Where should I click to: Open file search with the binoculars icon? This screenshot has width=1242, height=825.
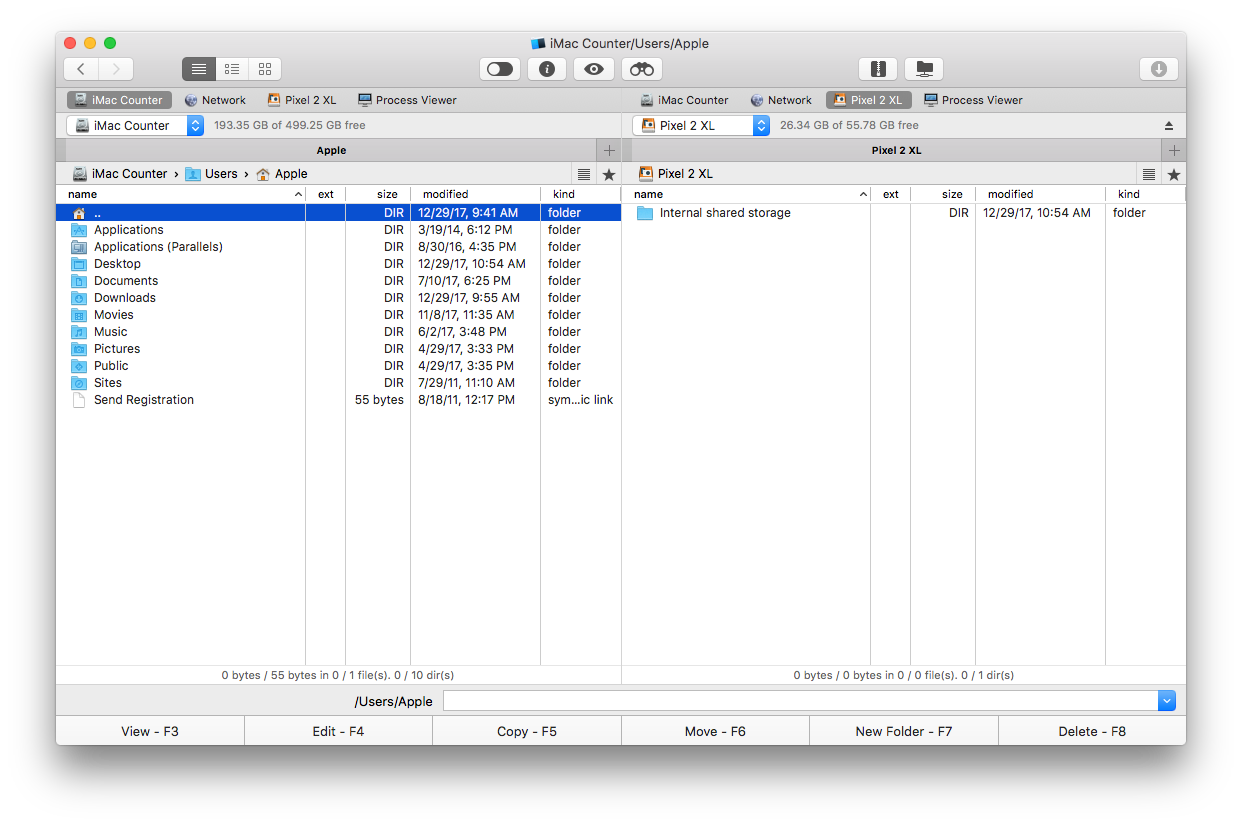pyautogui.click(x=641, y=69)
